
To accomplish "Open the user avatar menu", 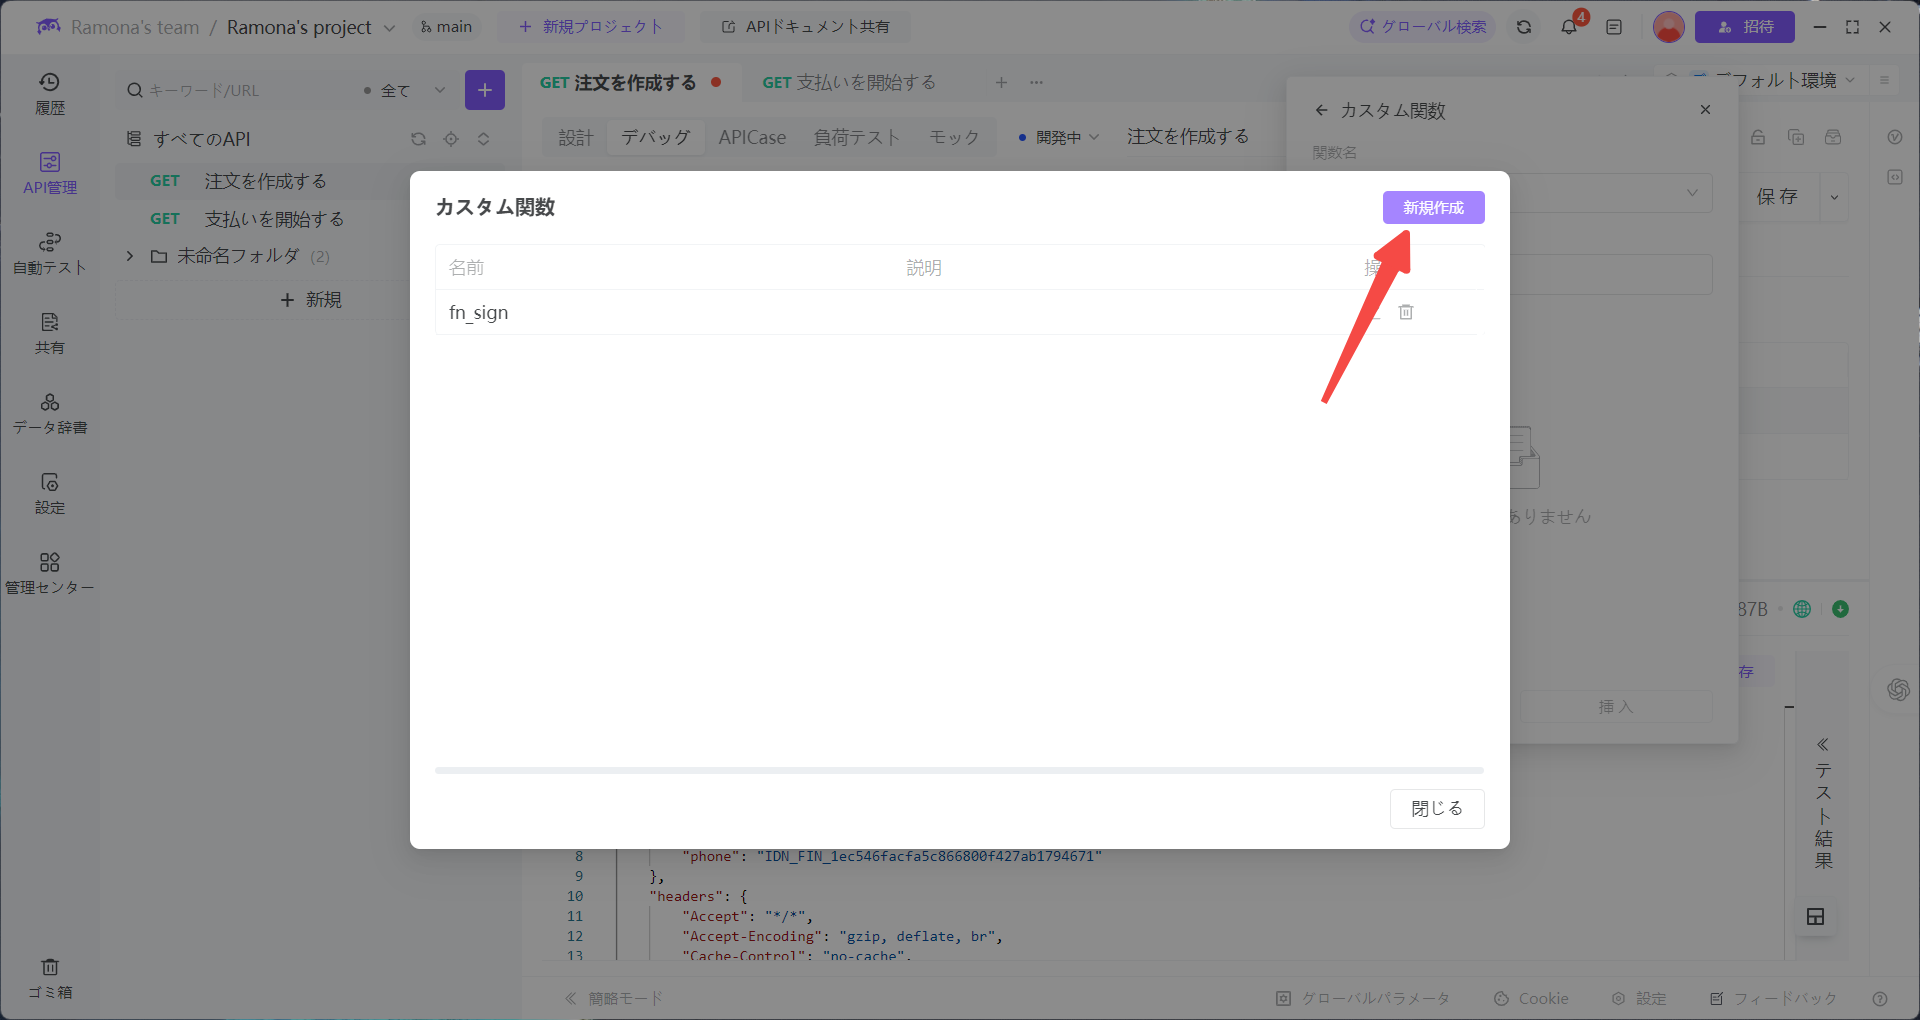I will (x=1668, y=27).
